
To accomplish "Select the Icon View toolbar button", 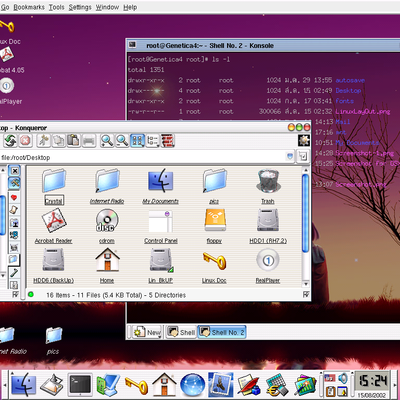I will [x=137, y=141].
